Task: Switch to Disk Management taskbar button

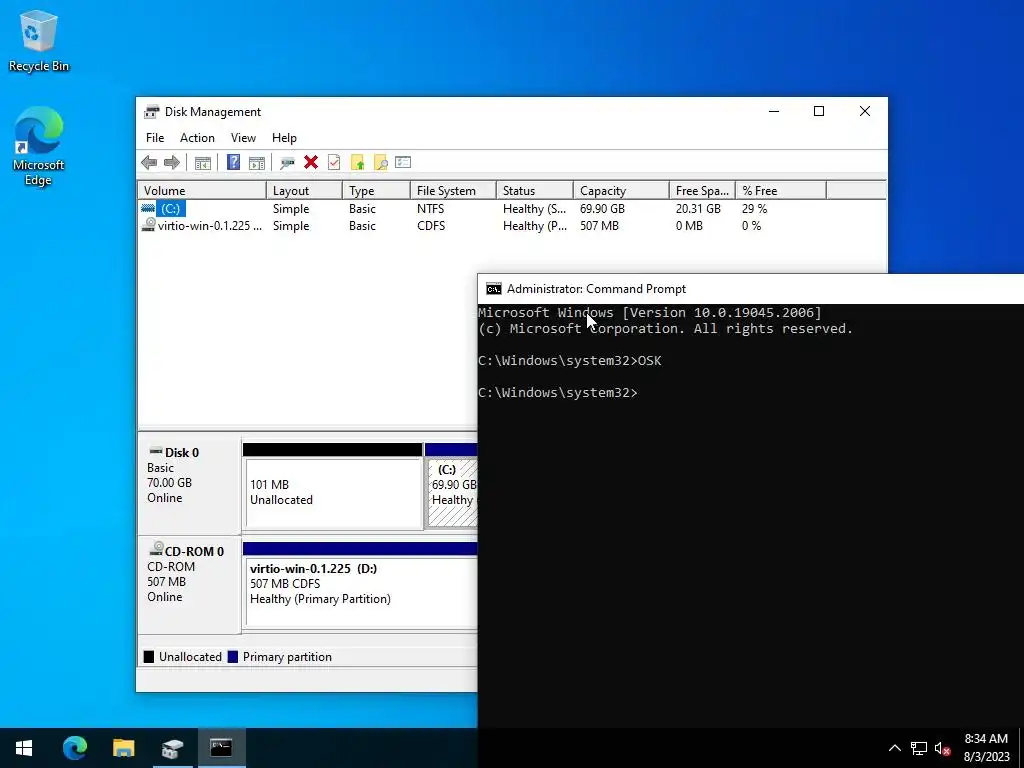Action: (x=172, y=748)
